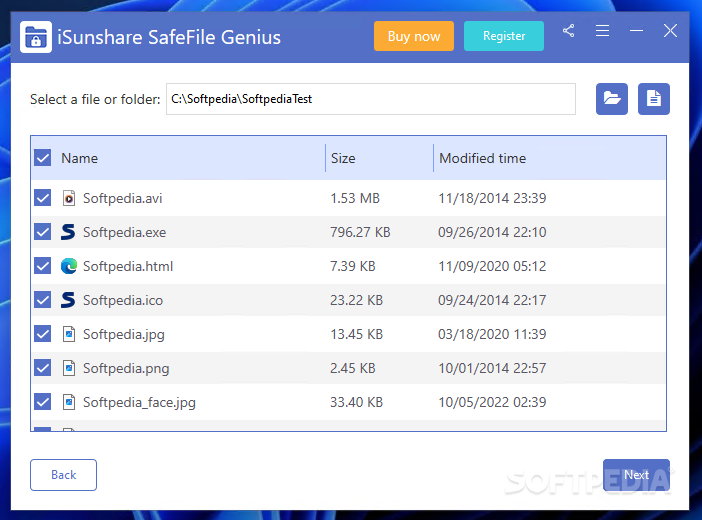Uncheck the Softpedia.html checkbox
The height and width of the screenshot is (520, 702).
pyautogui.click(x=43, y=266)
